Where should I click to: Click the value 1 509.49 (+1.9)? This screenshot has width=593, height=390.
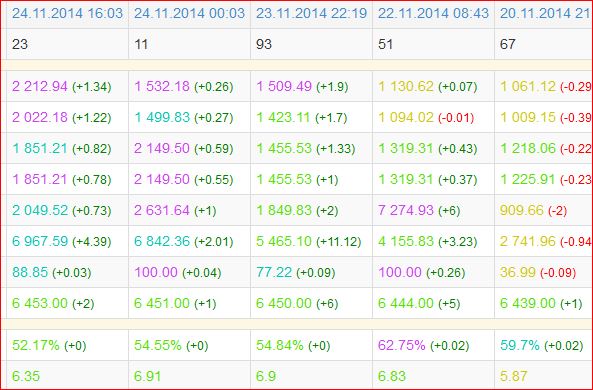tap(302, 87)
